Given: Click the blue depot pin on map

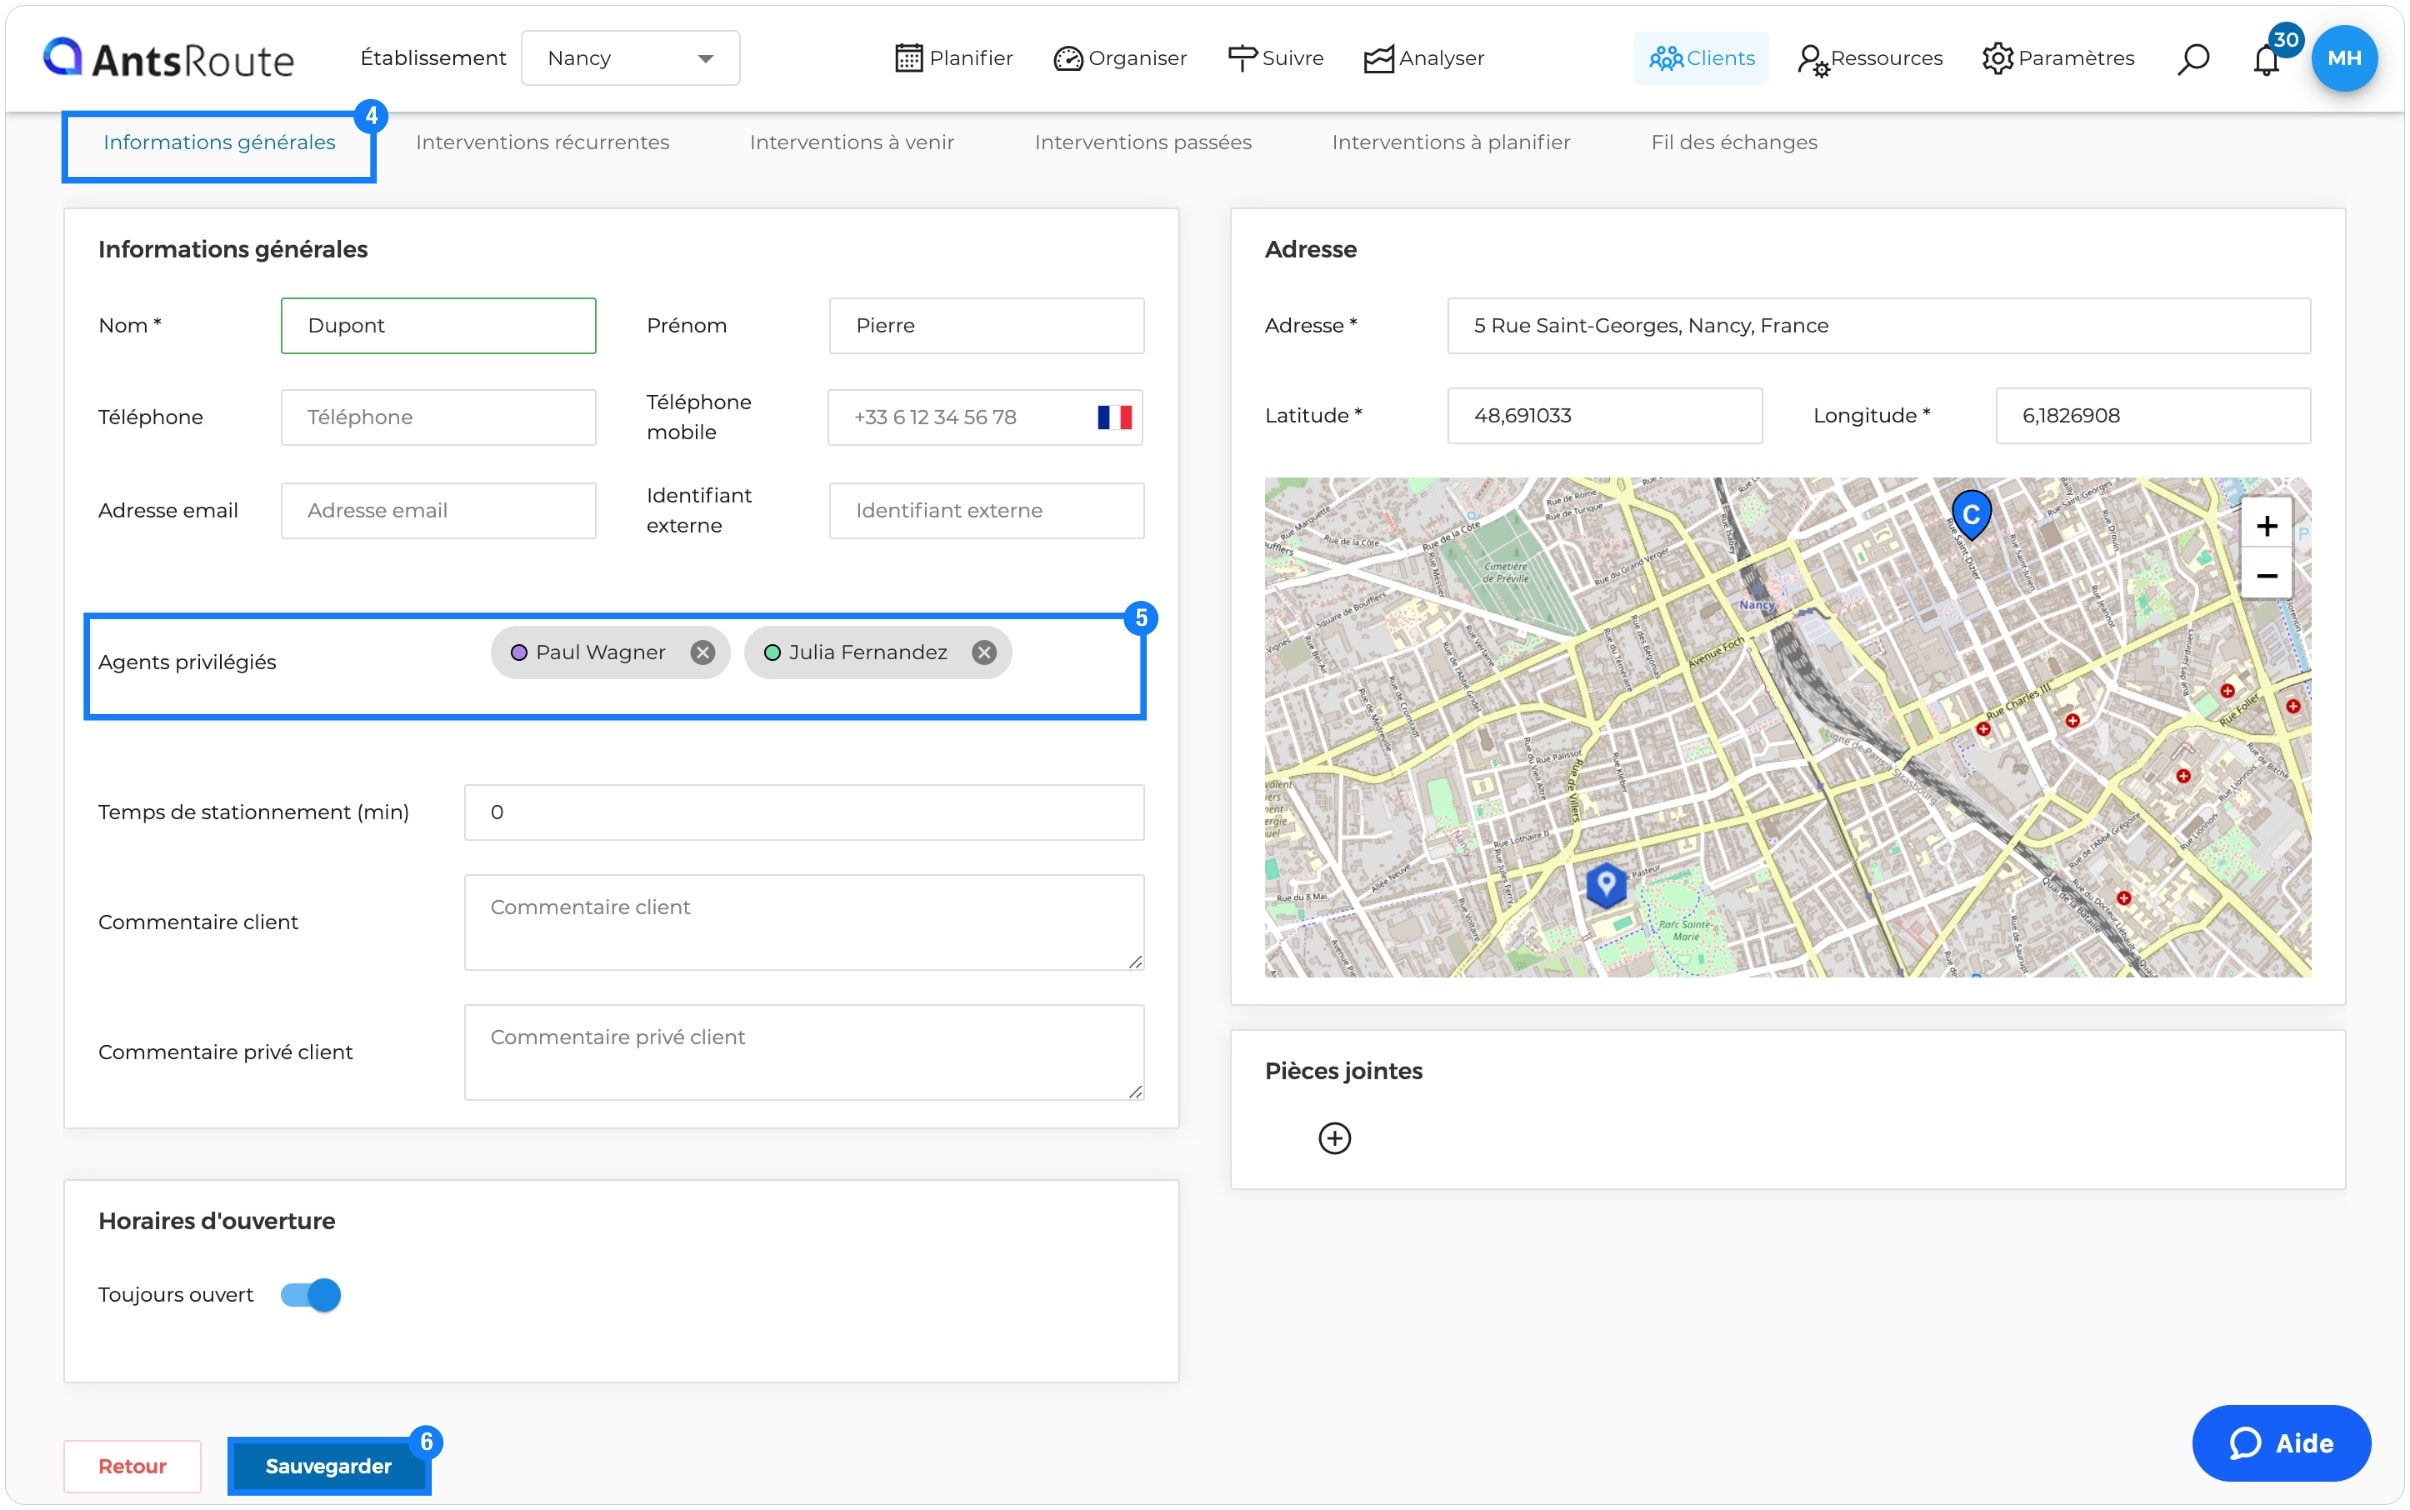Looking at the screenshot, I should tap(1605, 884).
